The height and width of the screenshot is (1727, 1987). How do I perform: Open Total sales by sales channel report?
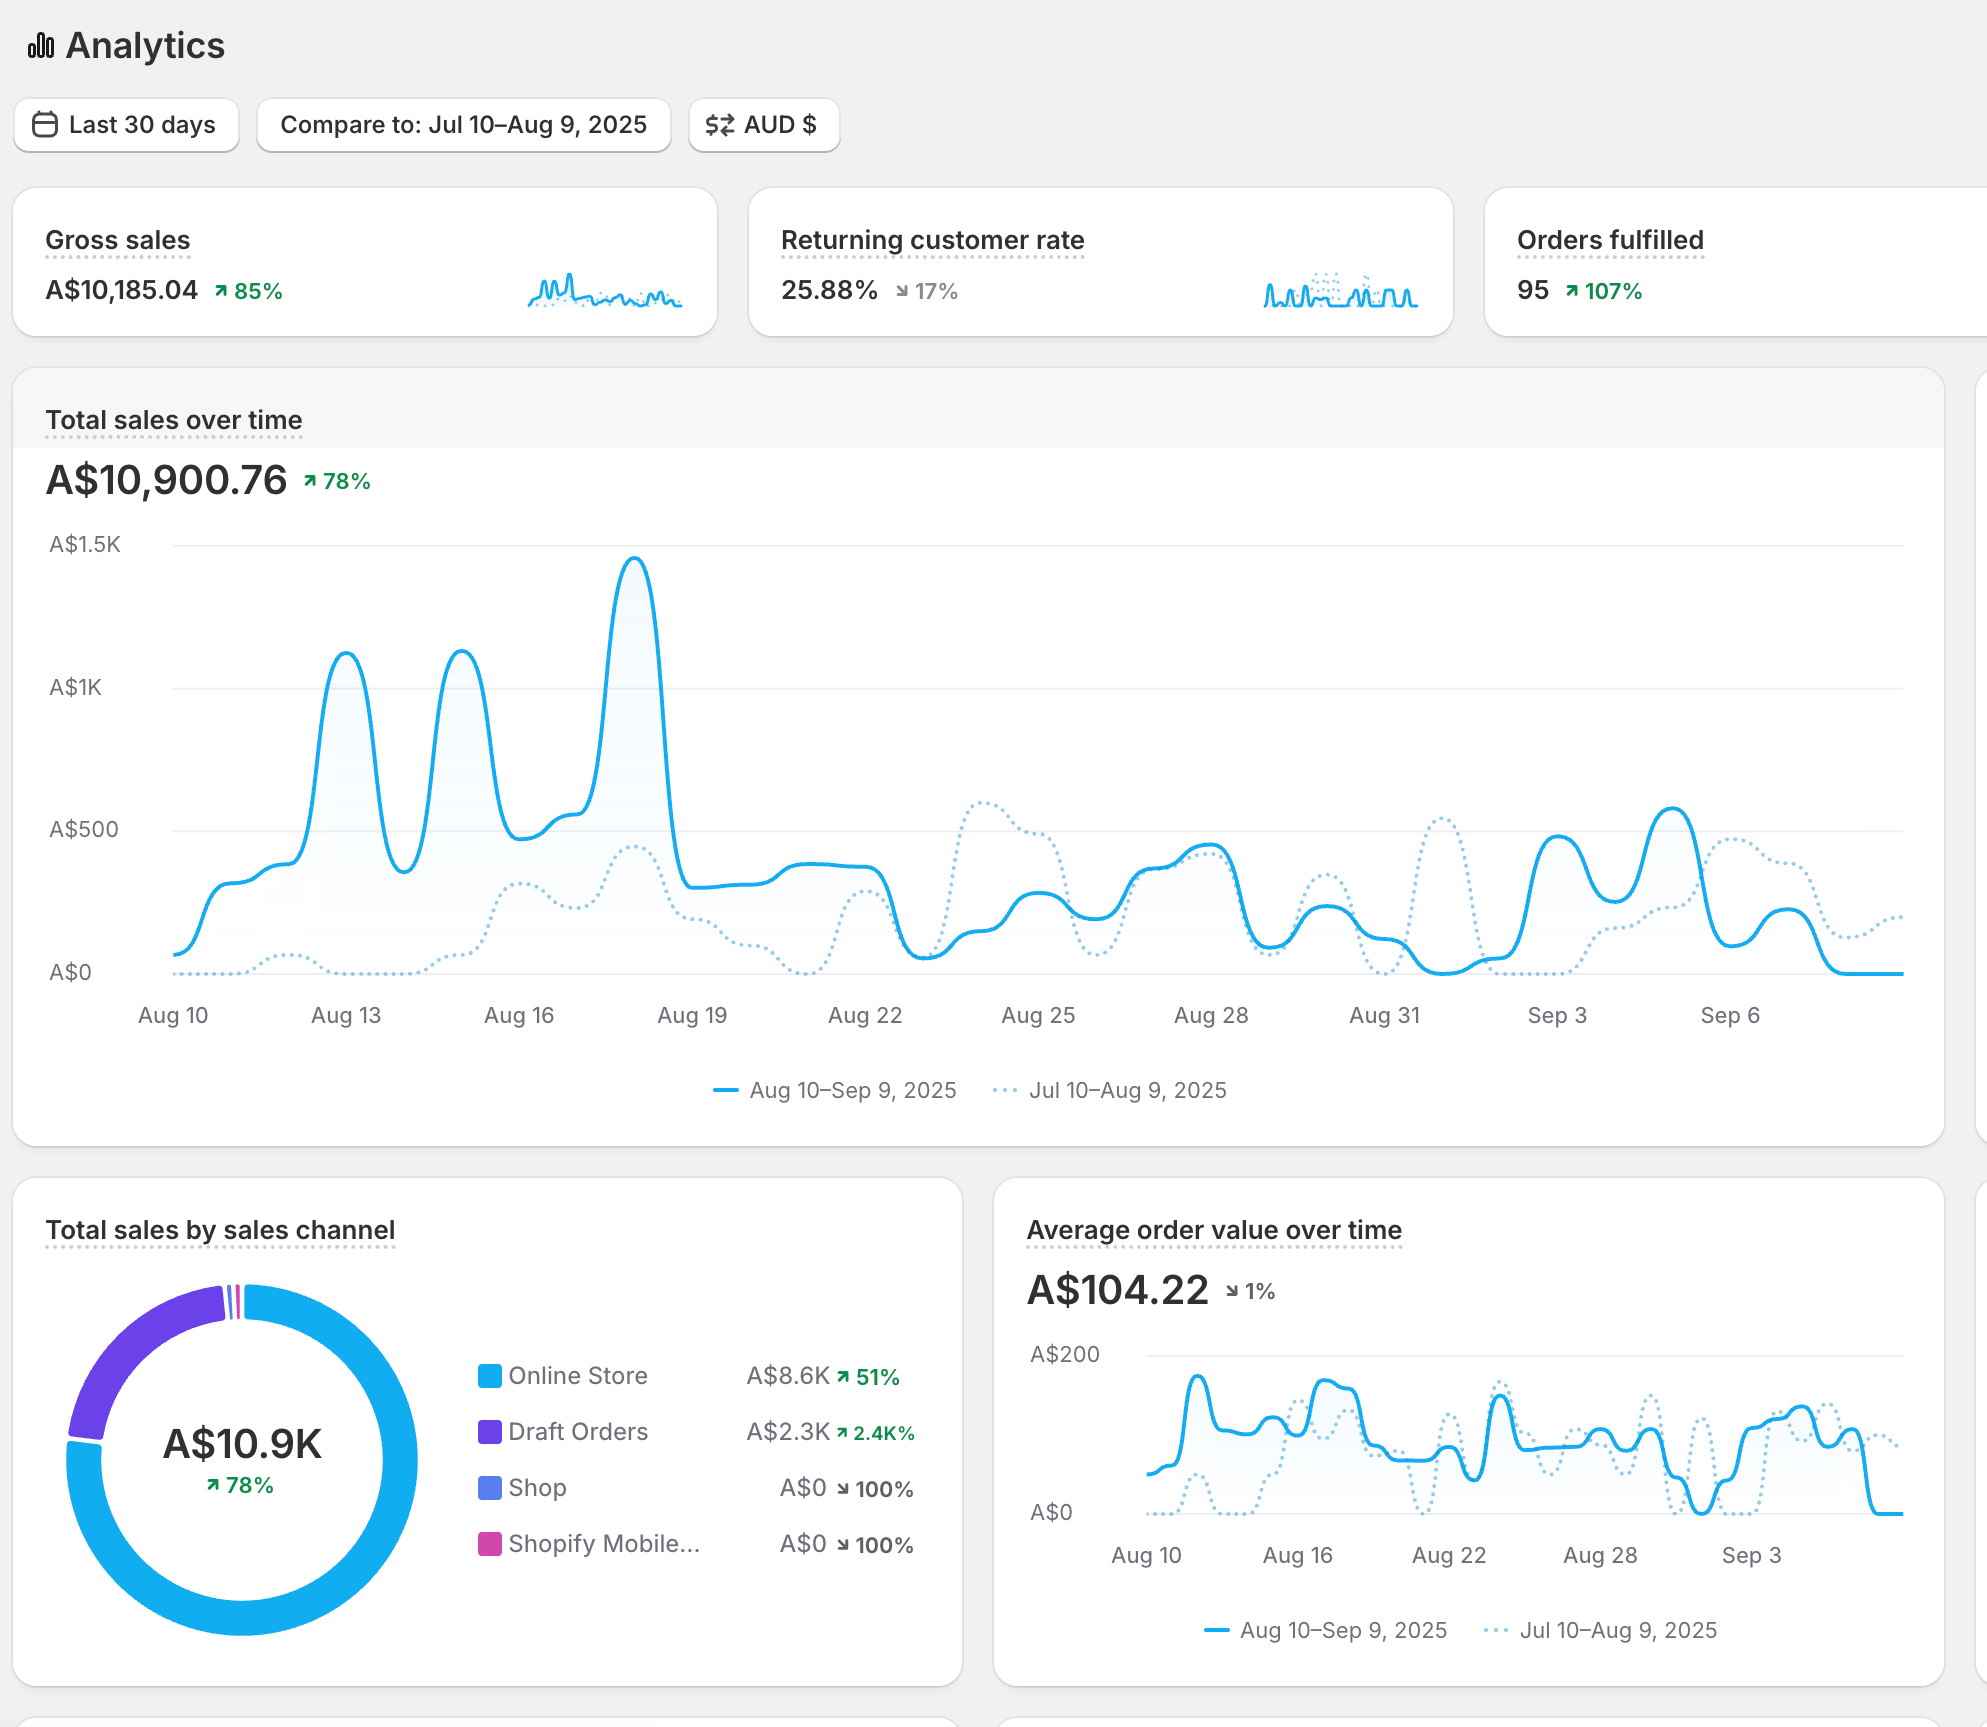tap(220, 1230)
